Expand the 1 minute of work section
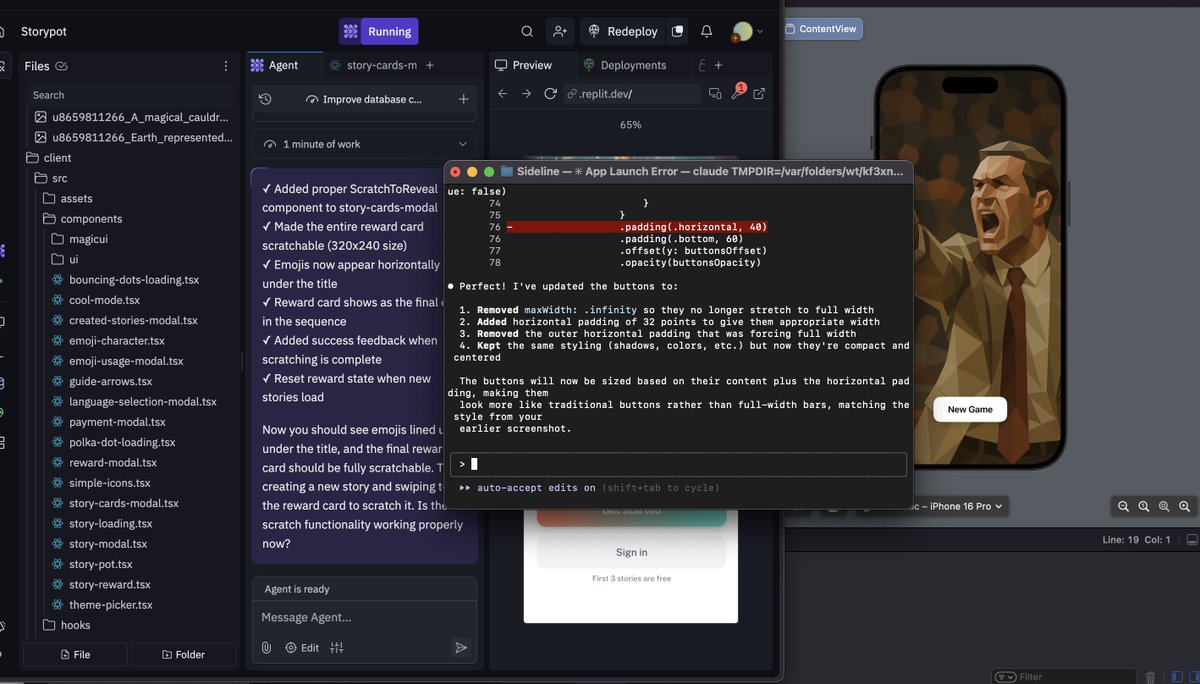The image size is (1200, 684). tap(365, 144)
